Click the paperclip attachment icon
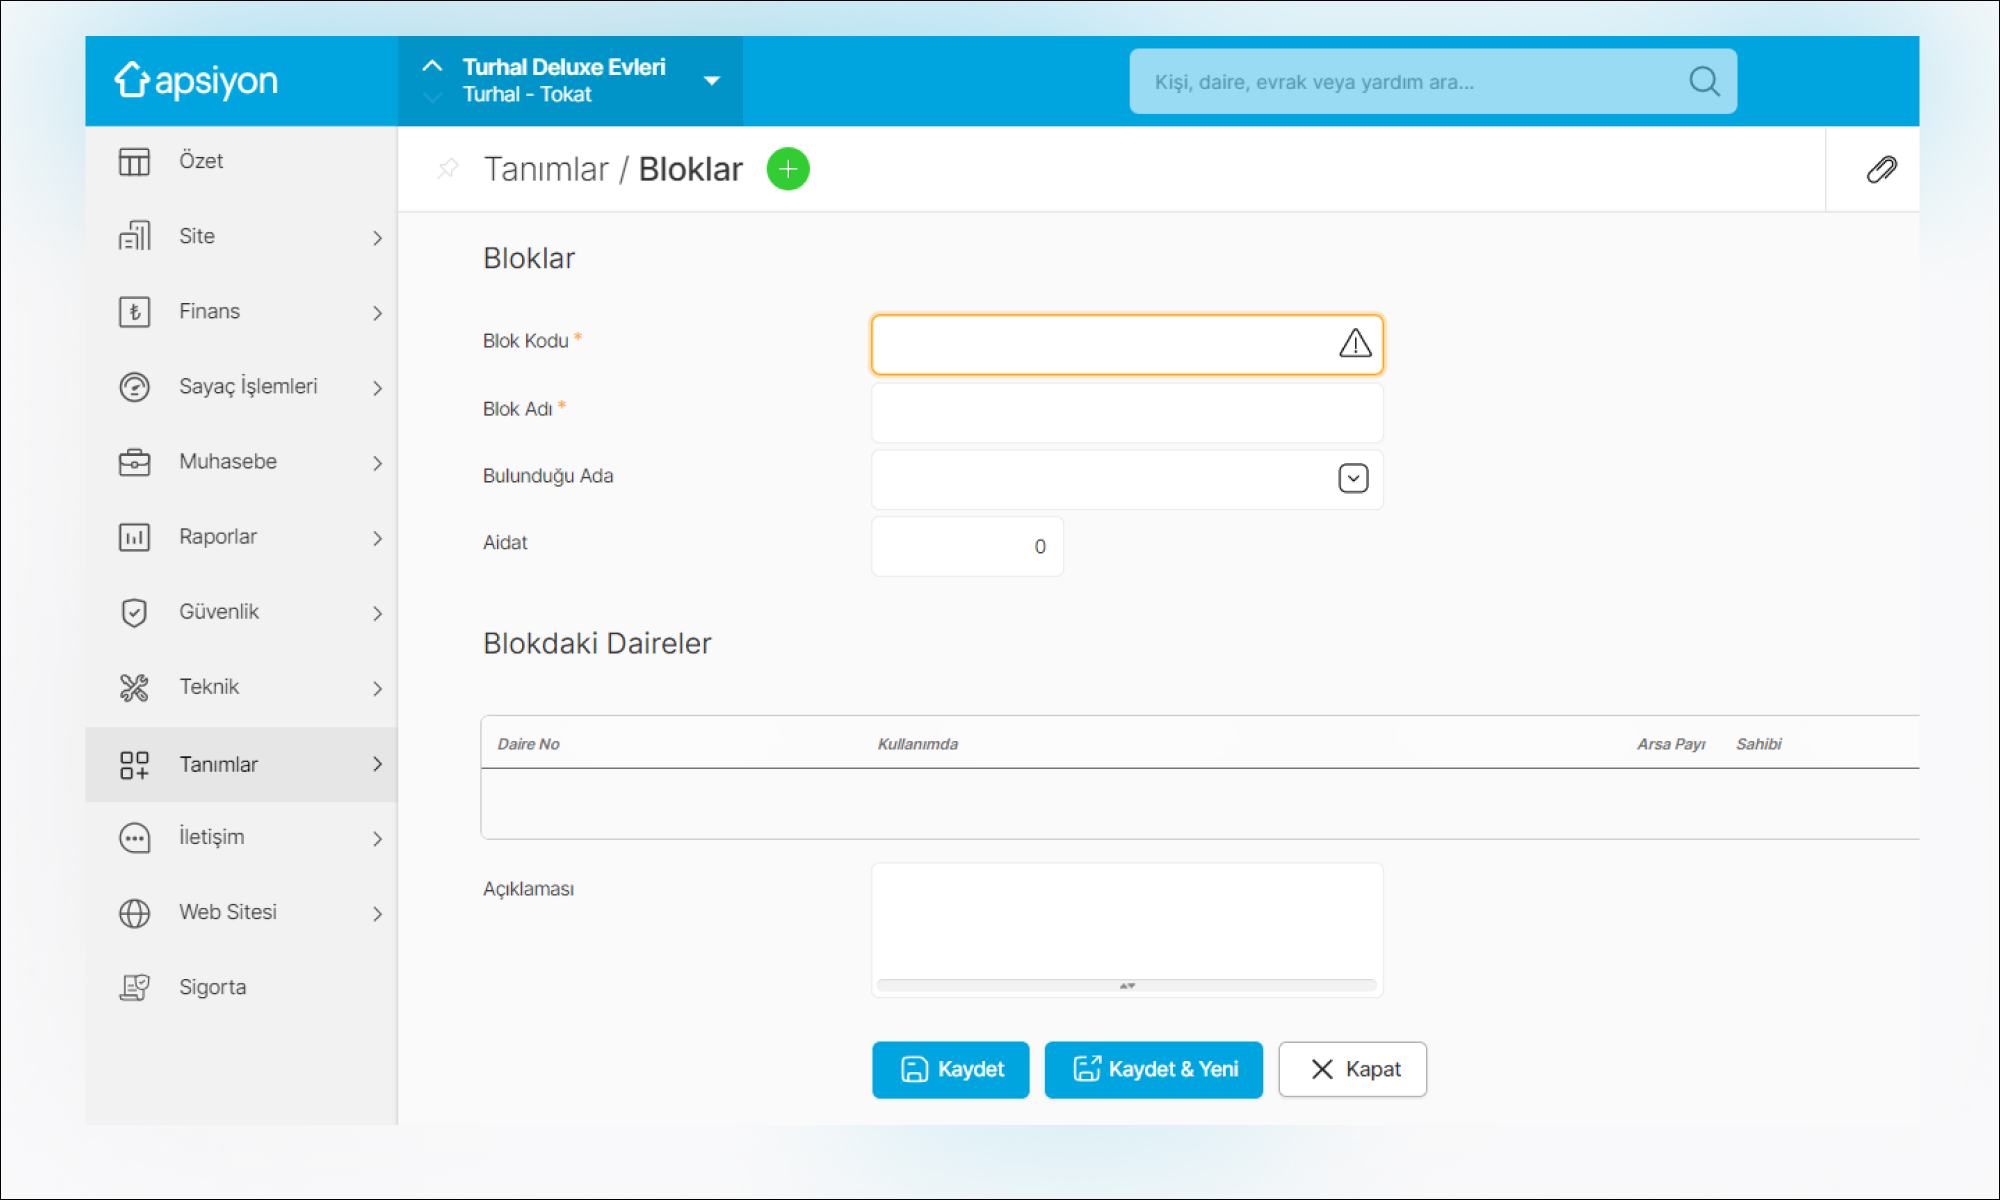This screenshot has height=1200, width=2000. (x=1881, y=169)
